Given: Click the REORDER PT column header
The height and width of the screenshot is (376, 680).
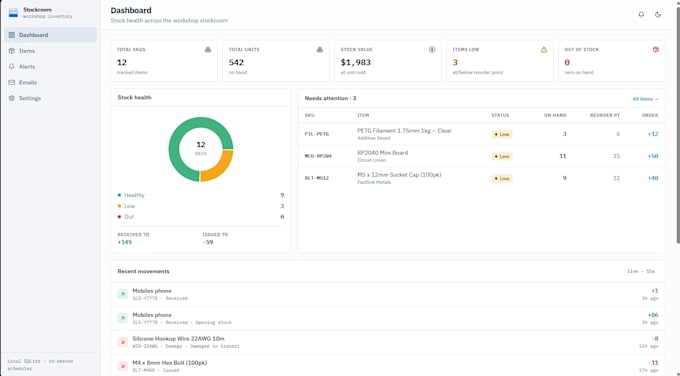Looking at the screenshot, I should pyautogui.click(x=605, y=115).
